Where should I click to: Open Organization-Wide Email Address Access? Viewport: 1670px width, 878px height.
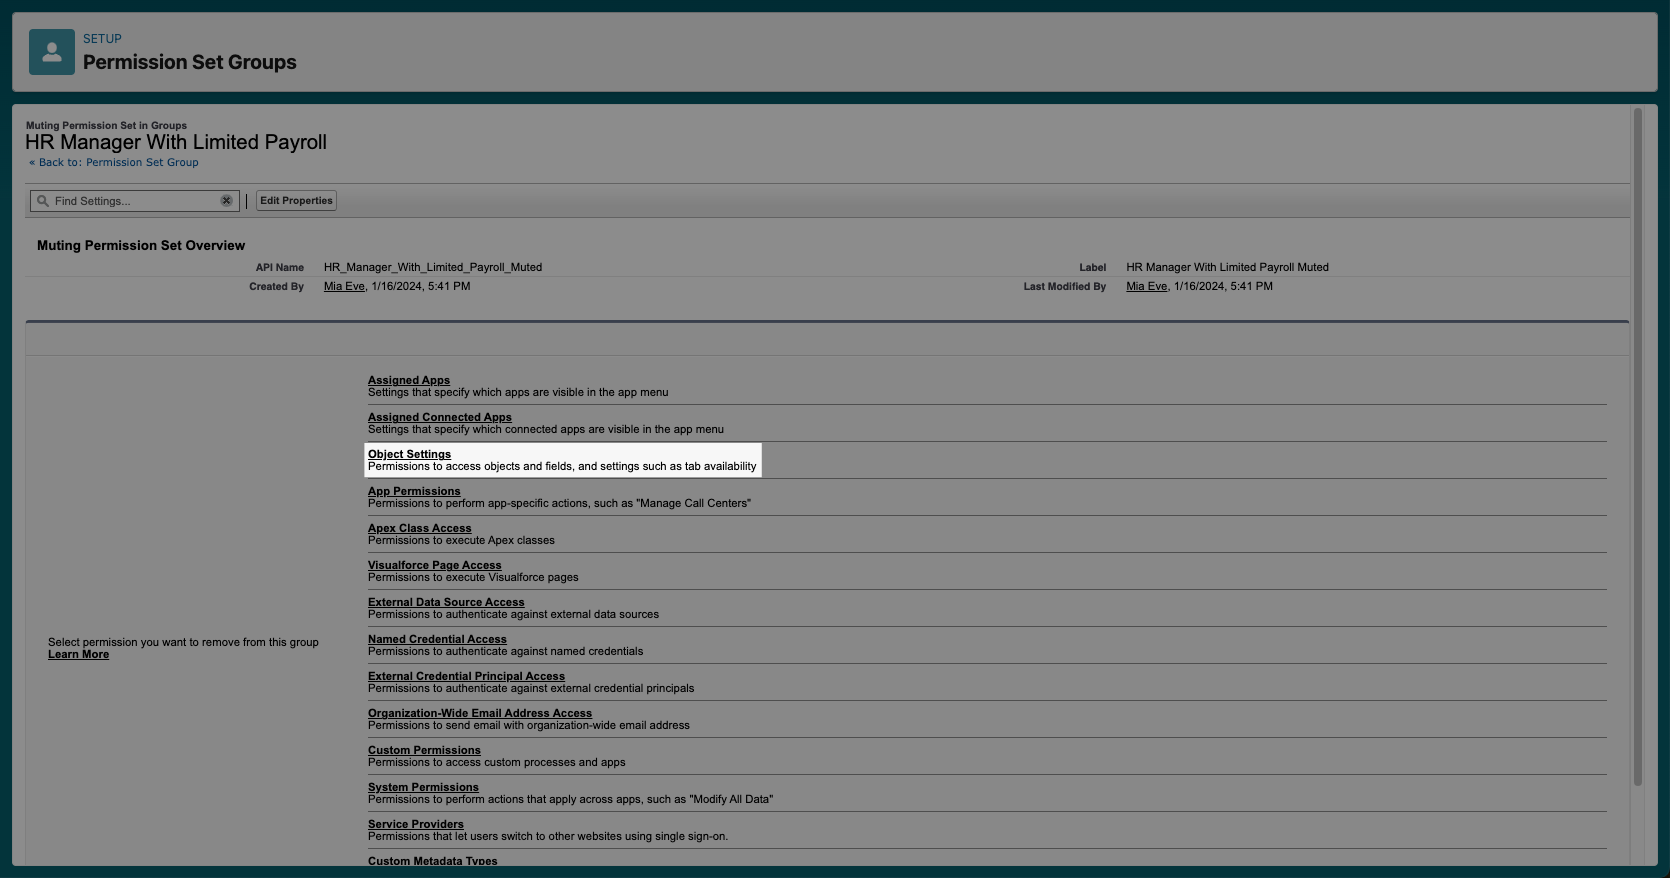point(479,713)
